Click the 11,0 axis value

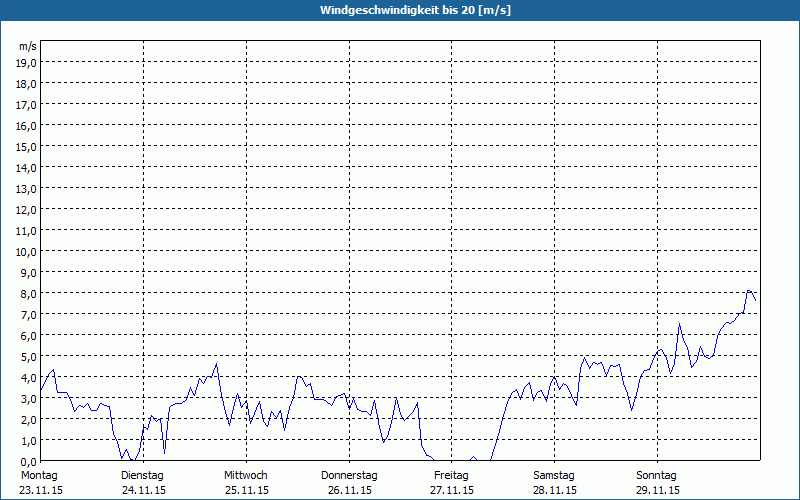[x=27, y=231]
